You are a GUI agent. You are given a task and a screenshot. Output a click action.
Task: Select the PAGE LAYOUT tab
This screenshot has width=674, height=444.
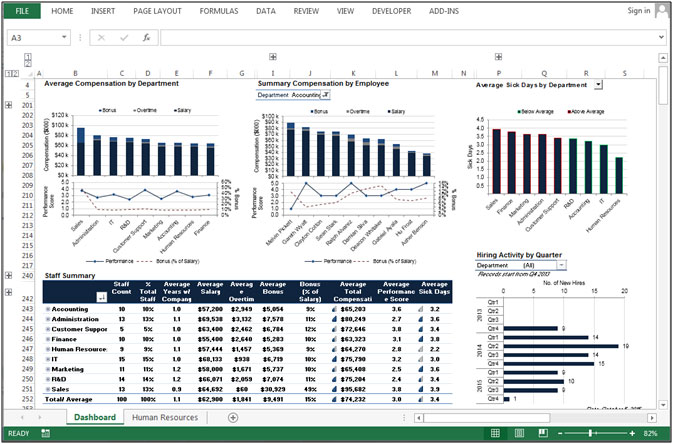(x=157, y=11)
